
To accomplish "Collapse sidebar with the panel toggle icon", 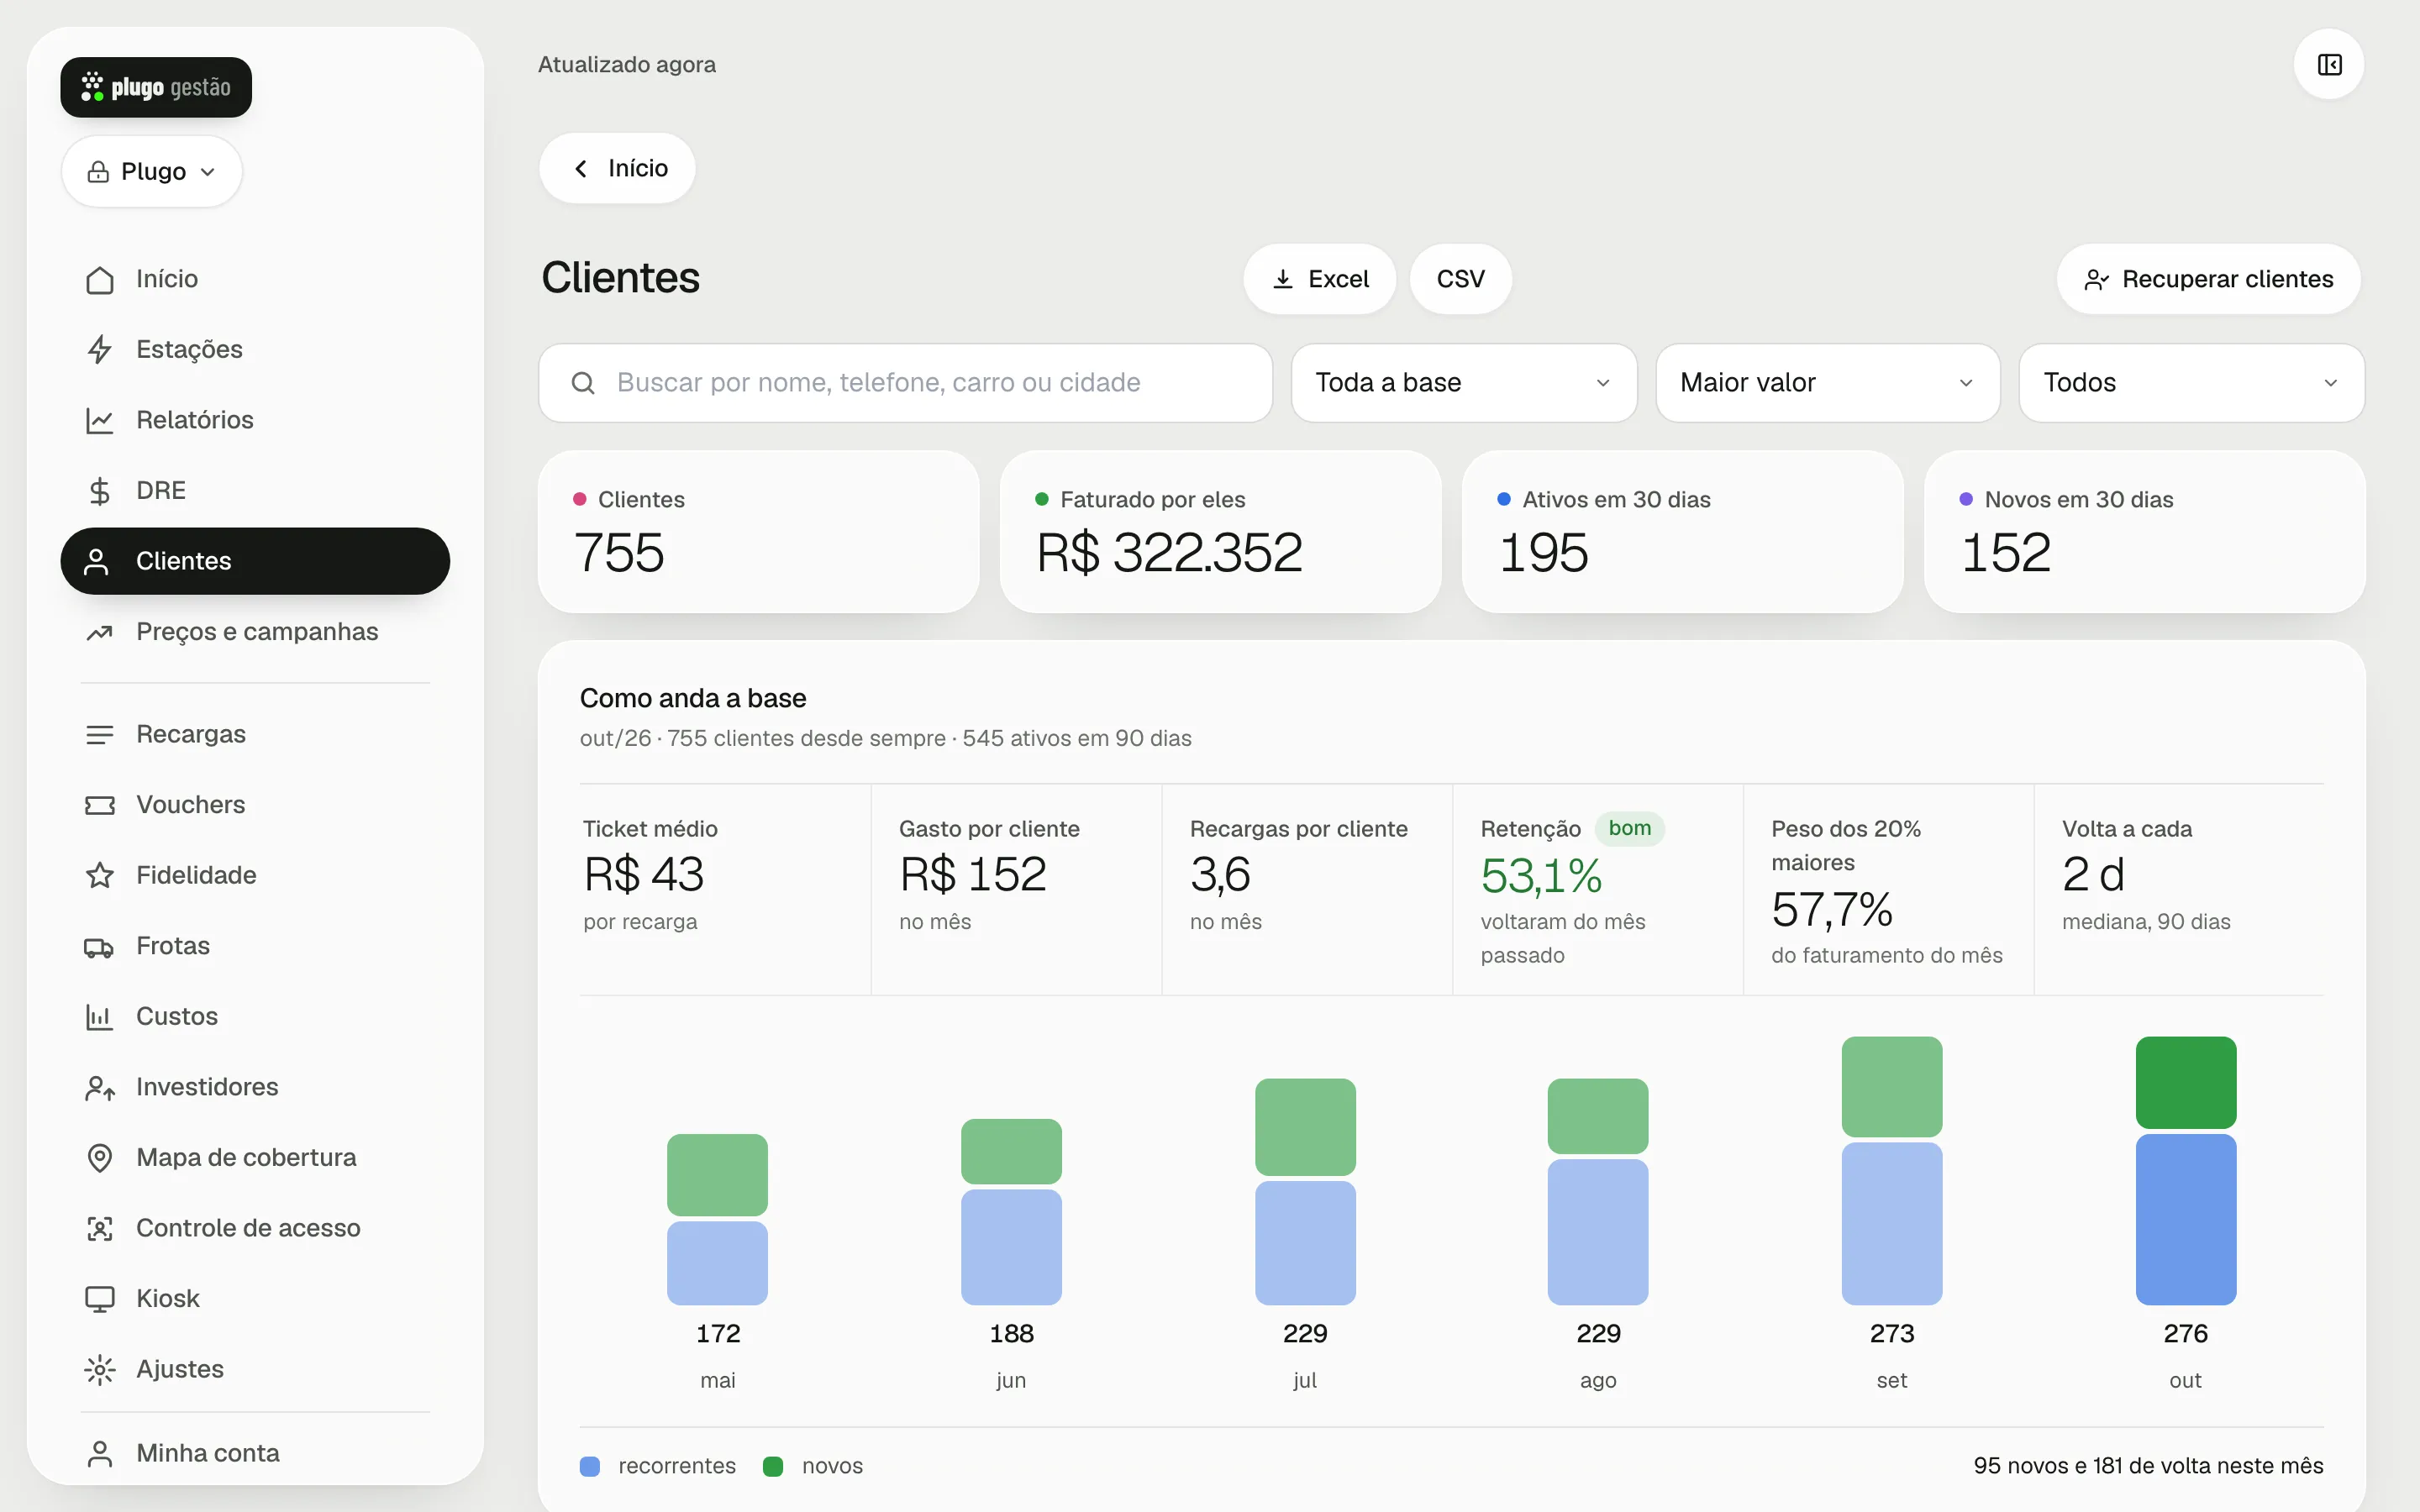I will click(x=2329, y=65).
